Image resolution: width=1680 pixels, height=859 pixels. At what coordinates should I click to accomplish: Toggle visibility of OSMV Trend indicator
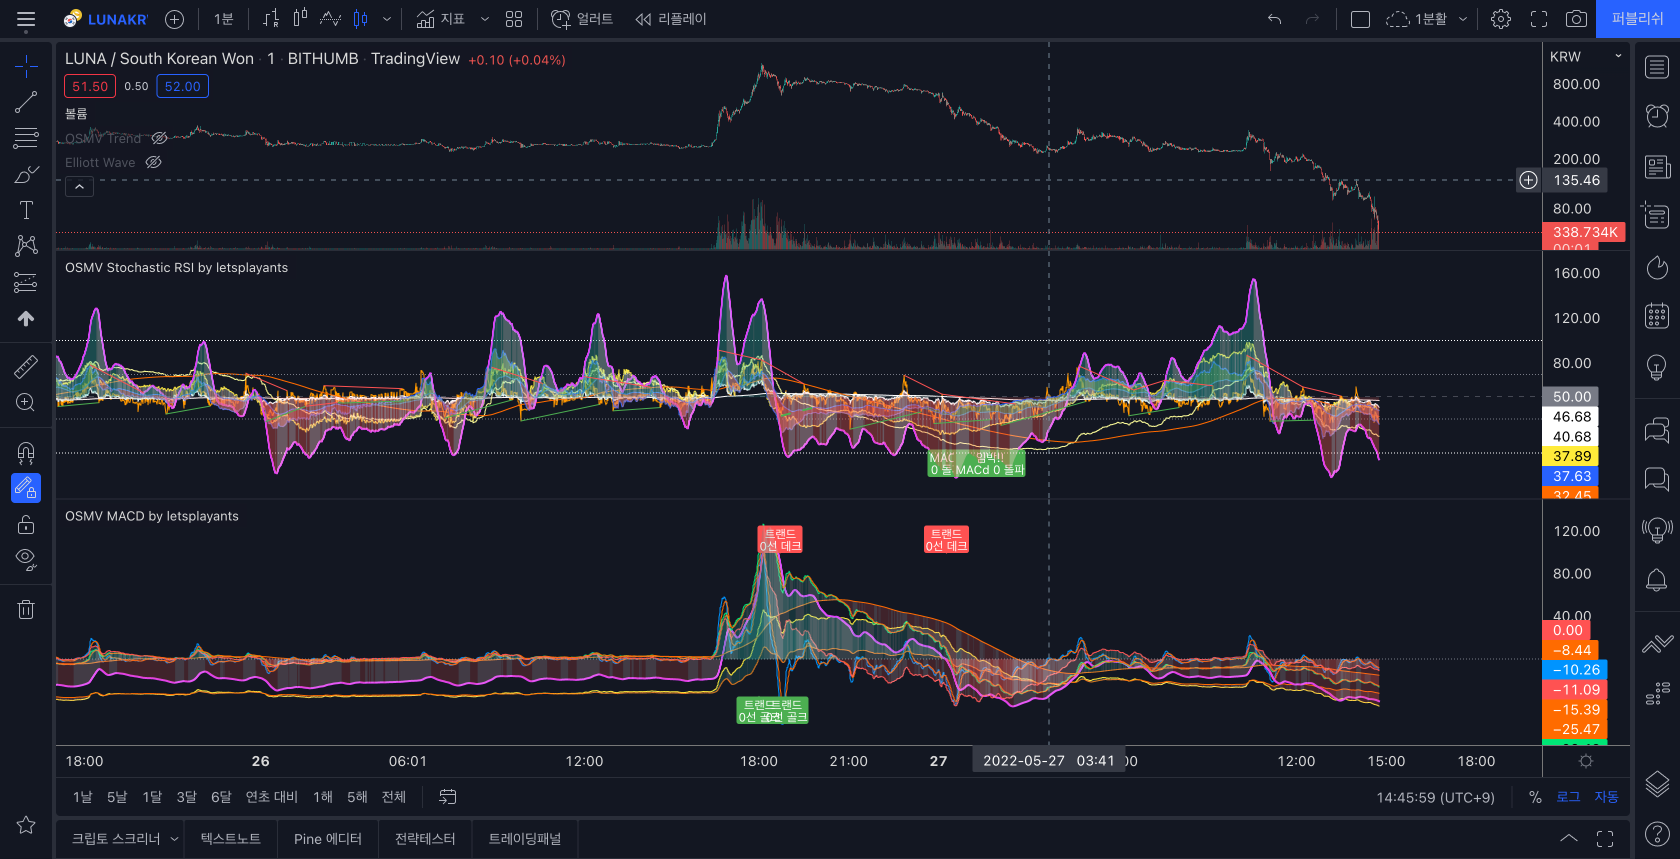(x=159, y=138)
